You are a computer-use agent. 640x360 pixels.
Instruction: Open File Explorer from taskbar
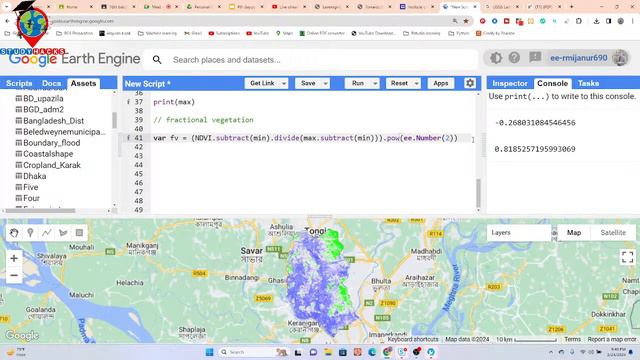click(x=328, y=352)
